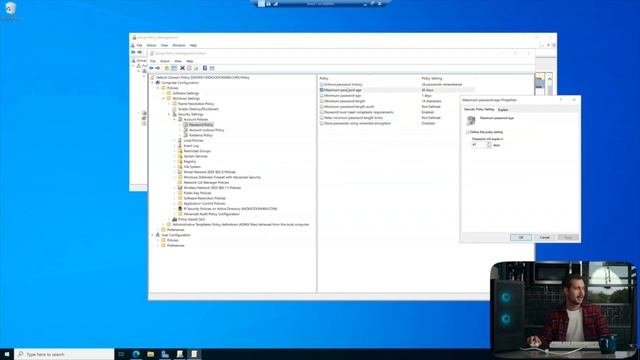Expand the Administrative Templates node
The height and width of the screenshot is (360, 640).
click(164, 224)
